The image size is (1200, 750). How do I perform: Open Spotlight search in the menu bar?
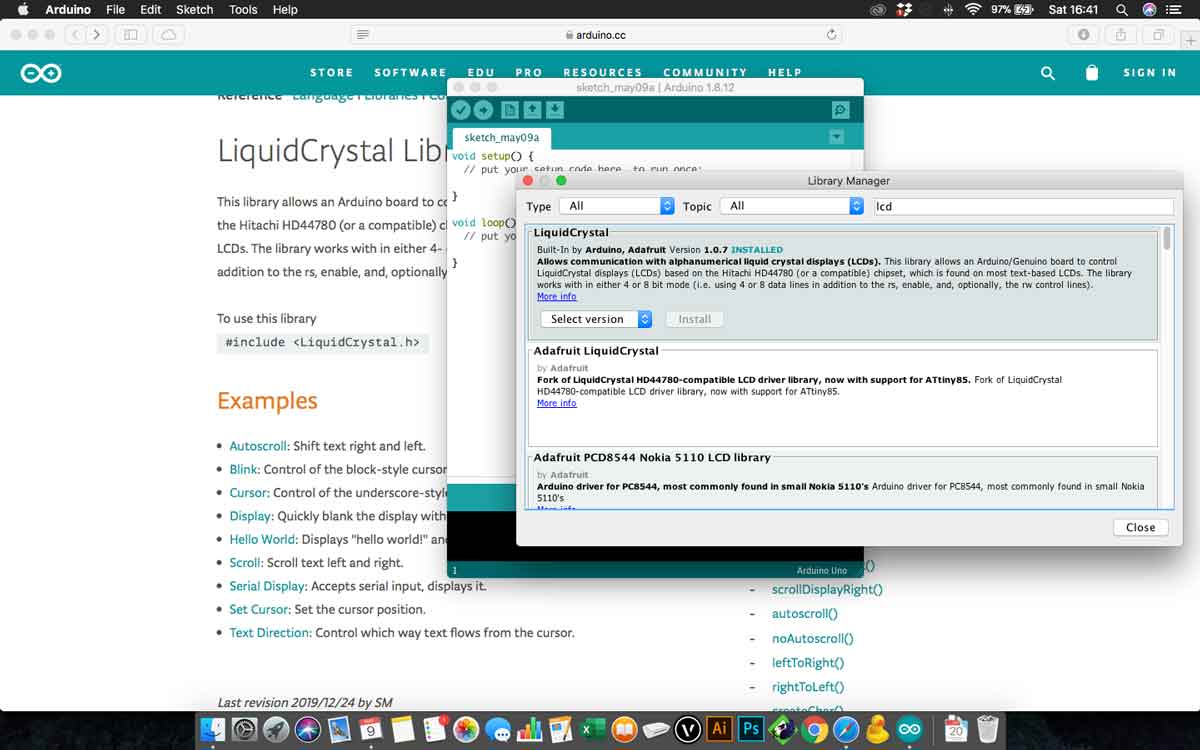[x=1122, y=9]
